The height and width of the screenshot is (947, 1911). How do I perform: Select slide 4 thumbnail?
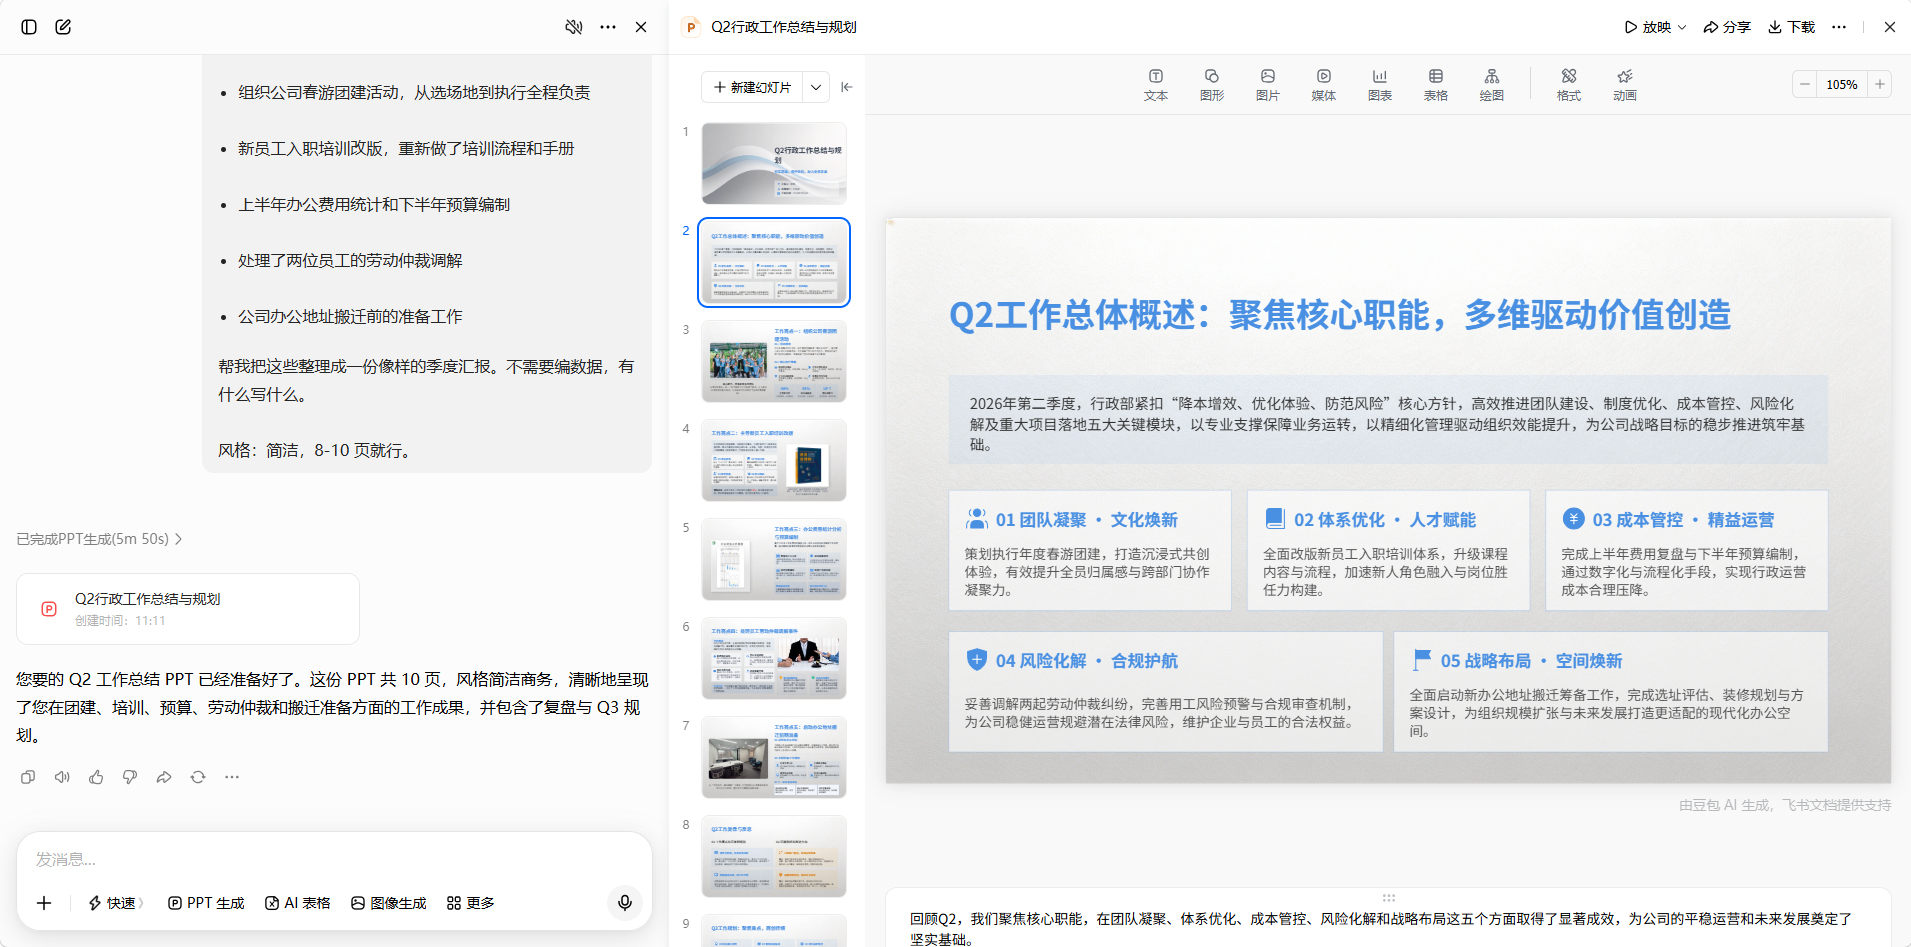(774, 460)
